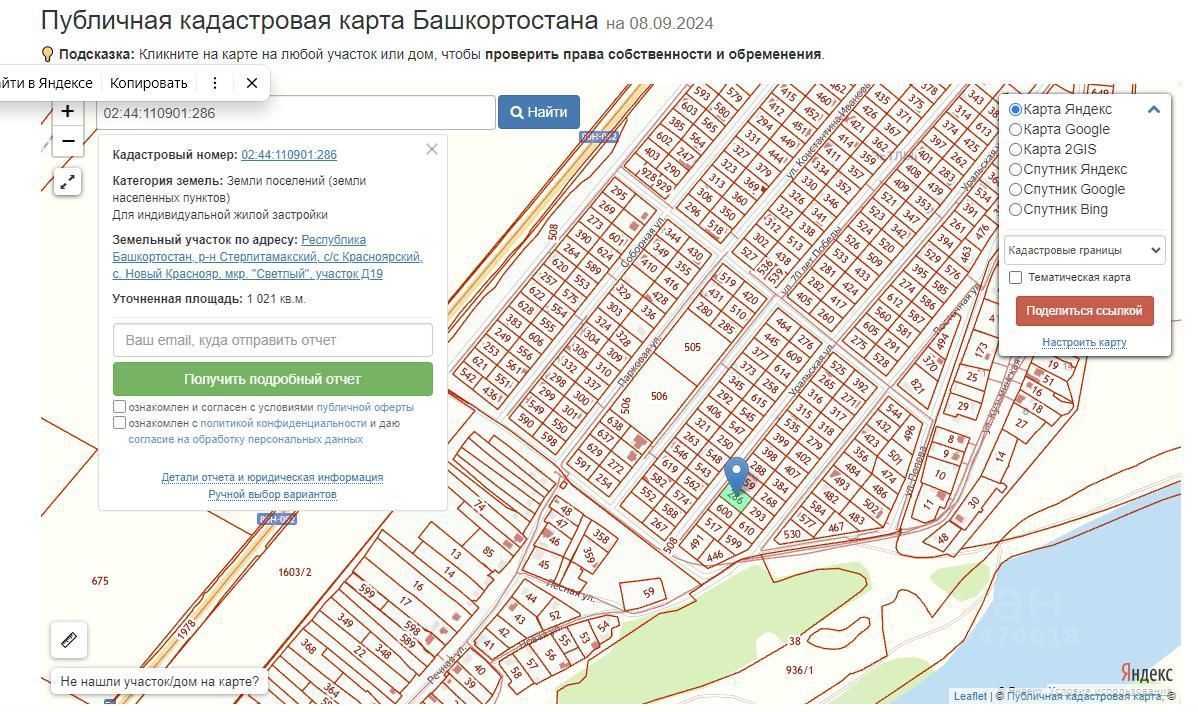Toggle fullscreen map view
The image size is (1198, 712).
(67, 182)
